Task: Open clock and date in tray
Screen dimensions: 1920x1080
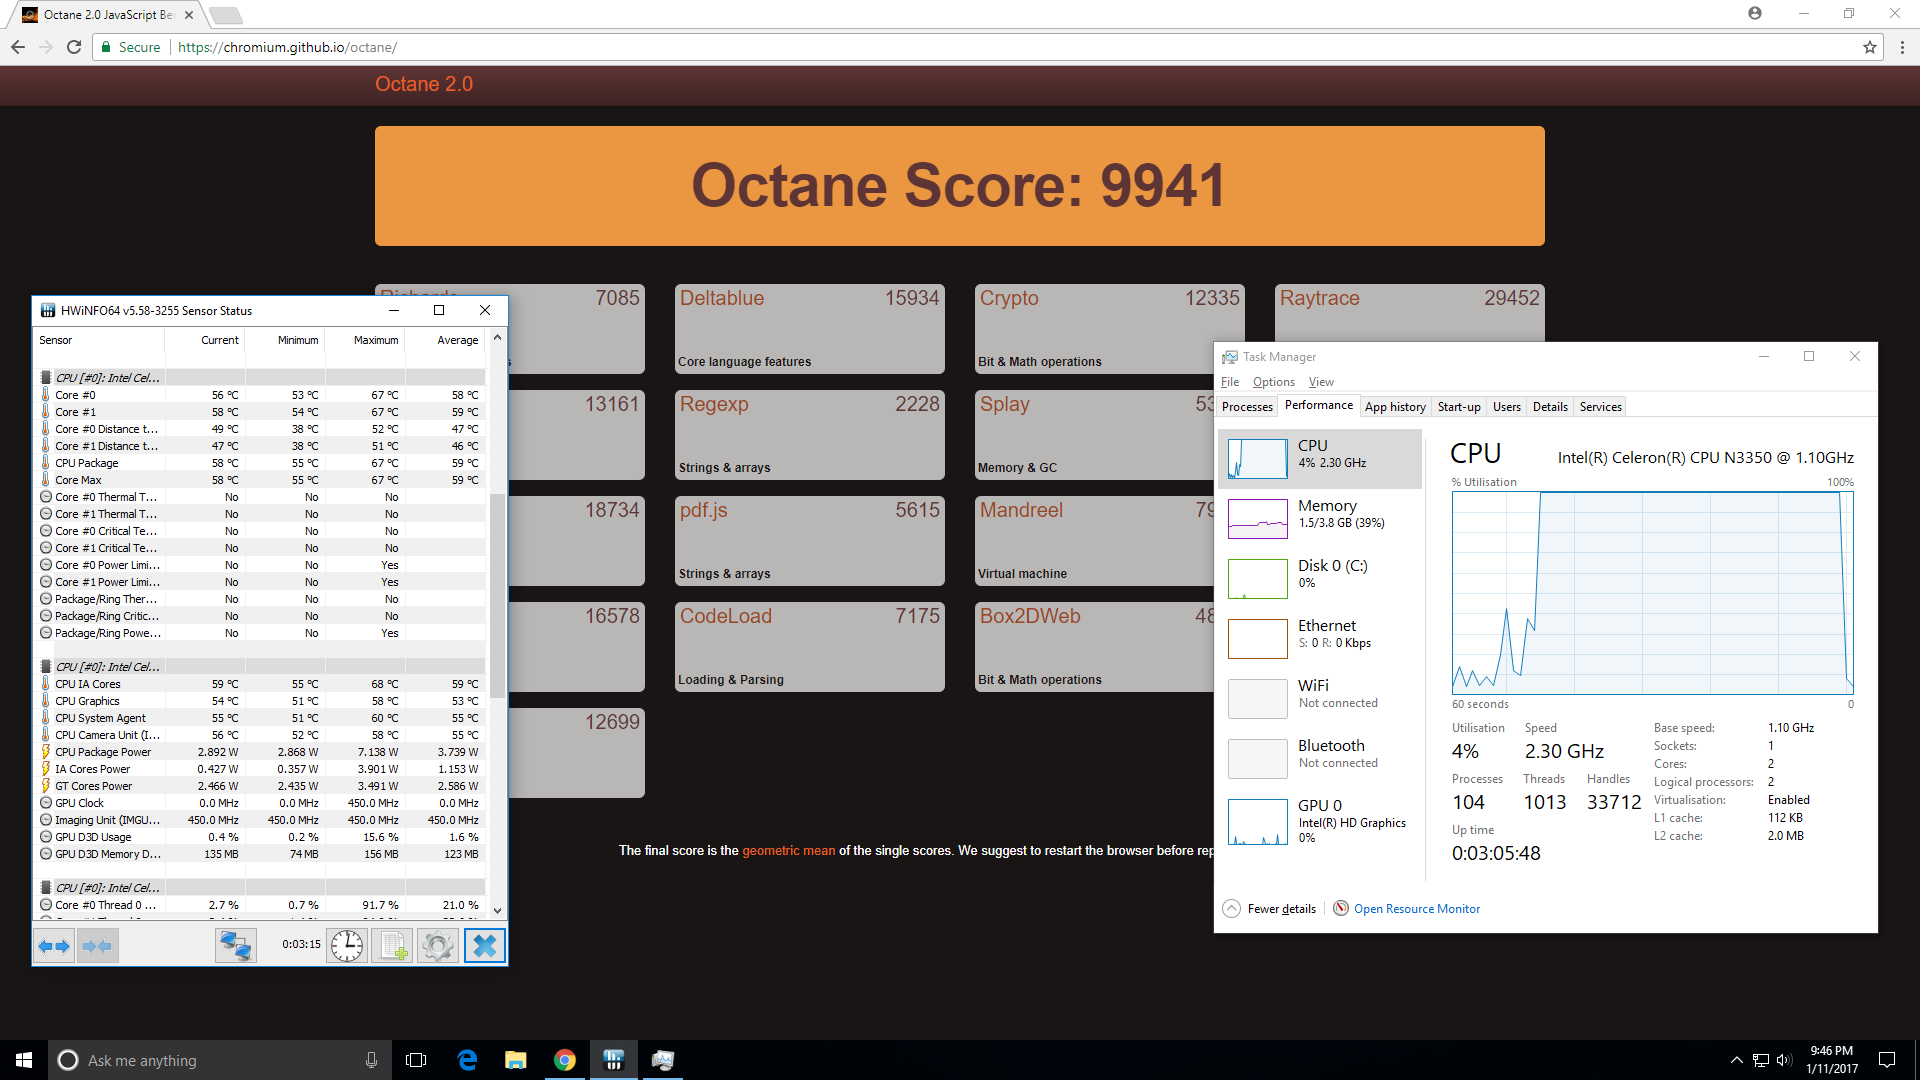Action: click(x=1831, y=1060)
